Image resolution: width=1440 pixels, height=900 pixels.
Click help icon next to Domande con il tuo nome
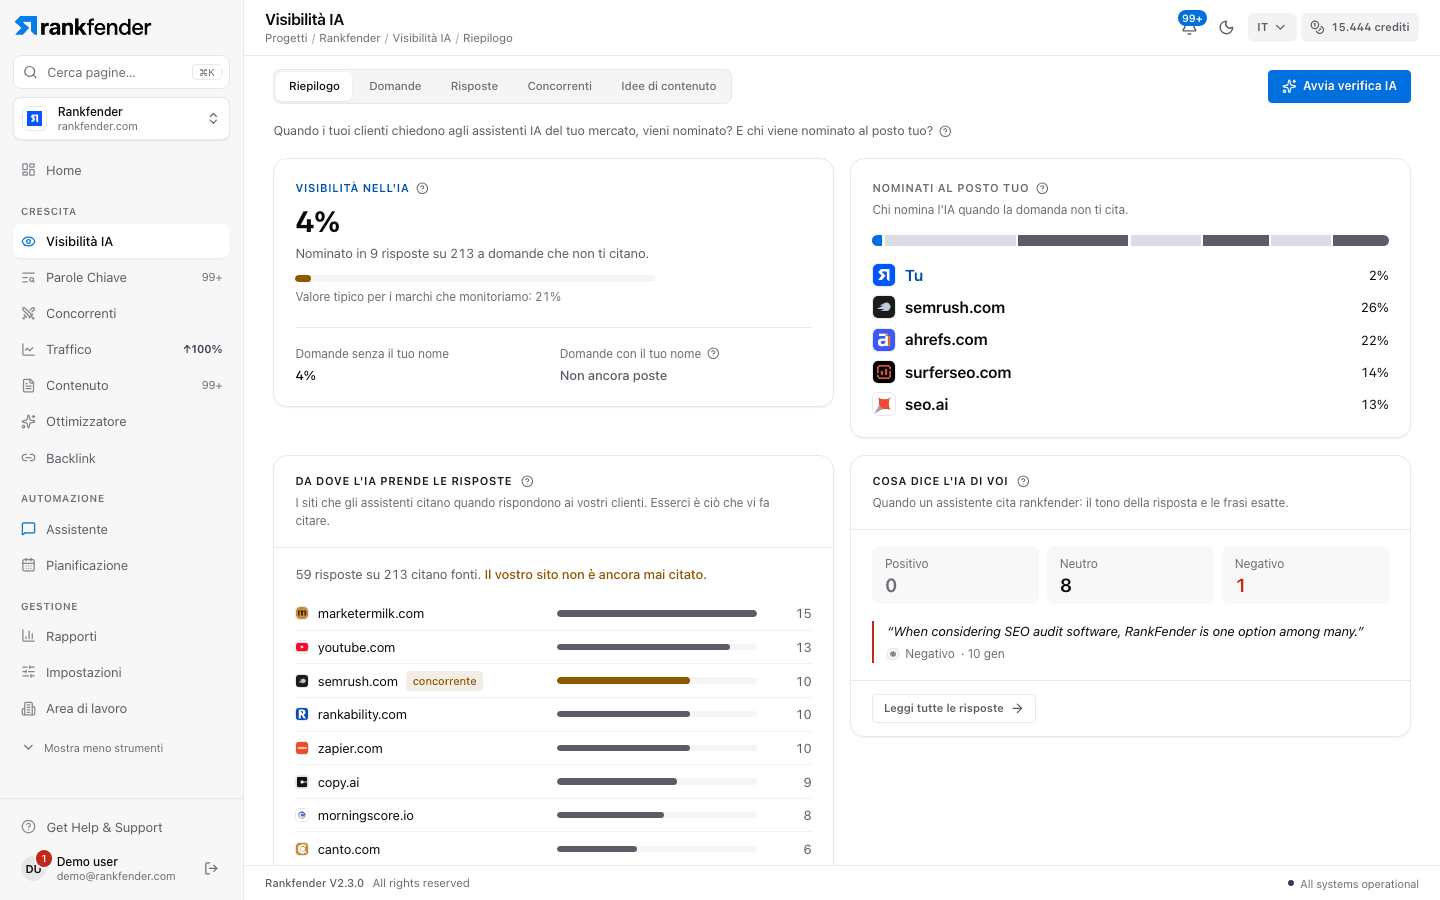pyautogui.click(x=713, y=353)
